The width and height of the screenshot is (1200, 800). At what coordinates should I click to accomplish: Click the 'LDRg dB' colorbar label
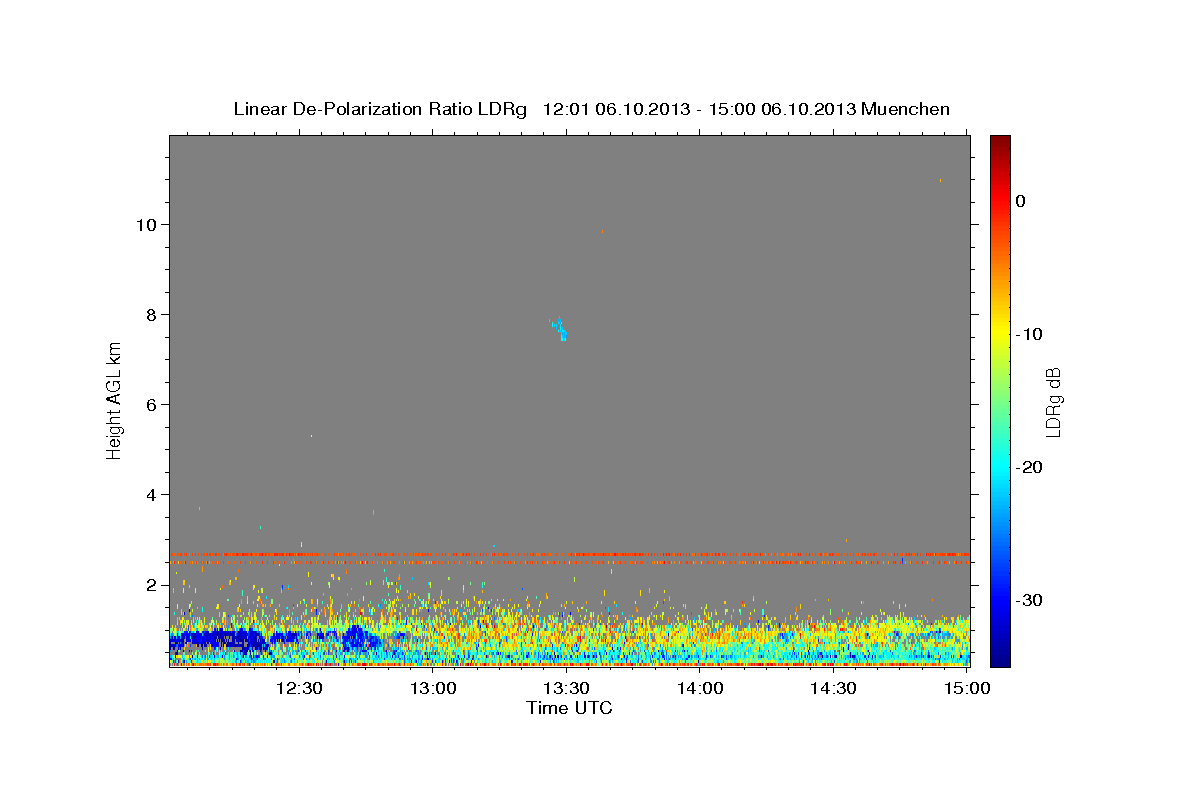[x=1053, y=402]
